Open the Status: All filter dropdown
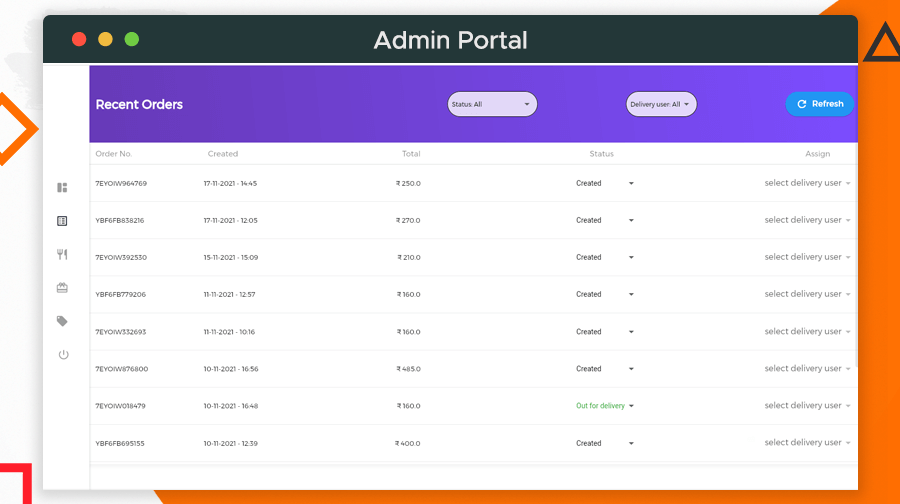The image size is (900, 504). 492,104
